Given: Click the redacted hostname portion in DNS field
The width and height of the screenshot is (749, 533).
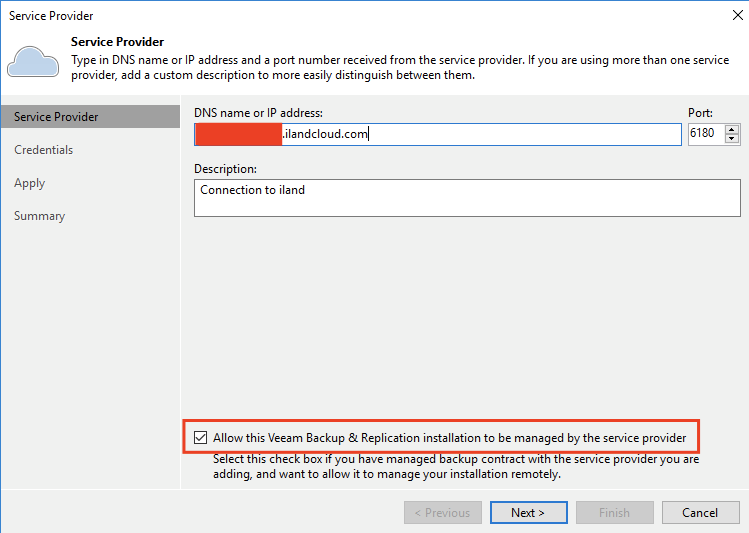Looking at the screenshot, I should pos(238,134).
